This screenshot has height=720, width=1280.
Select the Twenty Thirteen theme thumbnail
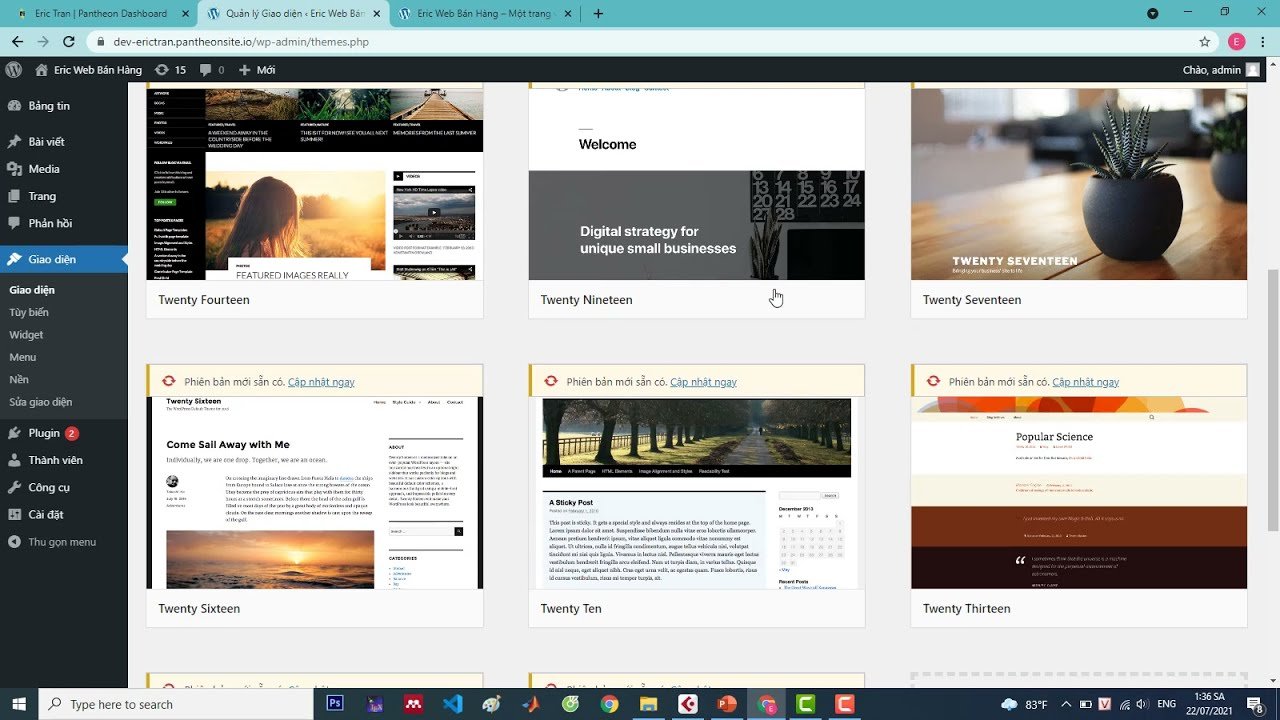point(1079,493)
